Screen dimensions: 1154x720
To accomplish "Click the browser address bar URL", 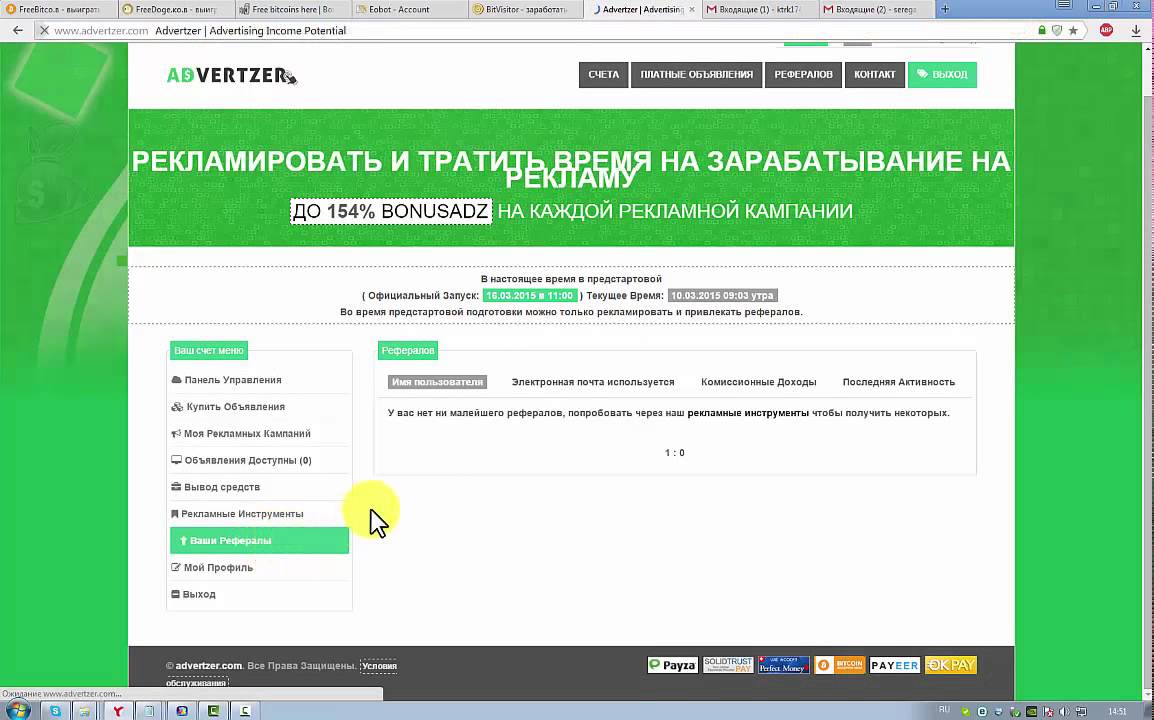I will (102, 30).
